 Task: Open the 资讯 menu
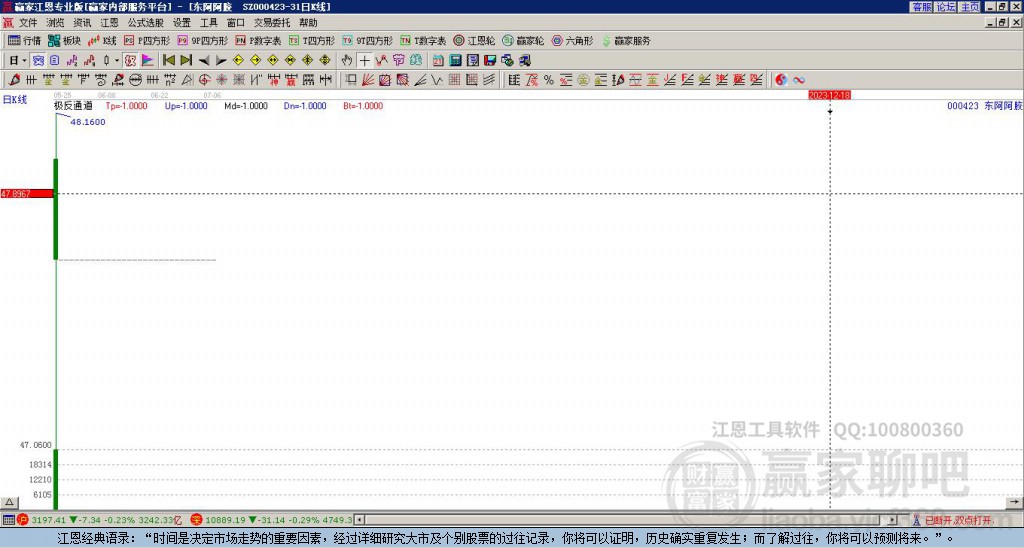pyautogui.click(x=82, y=23)
